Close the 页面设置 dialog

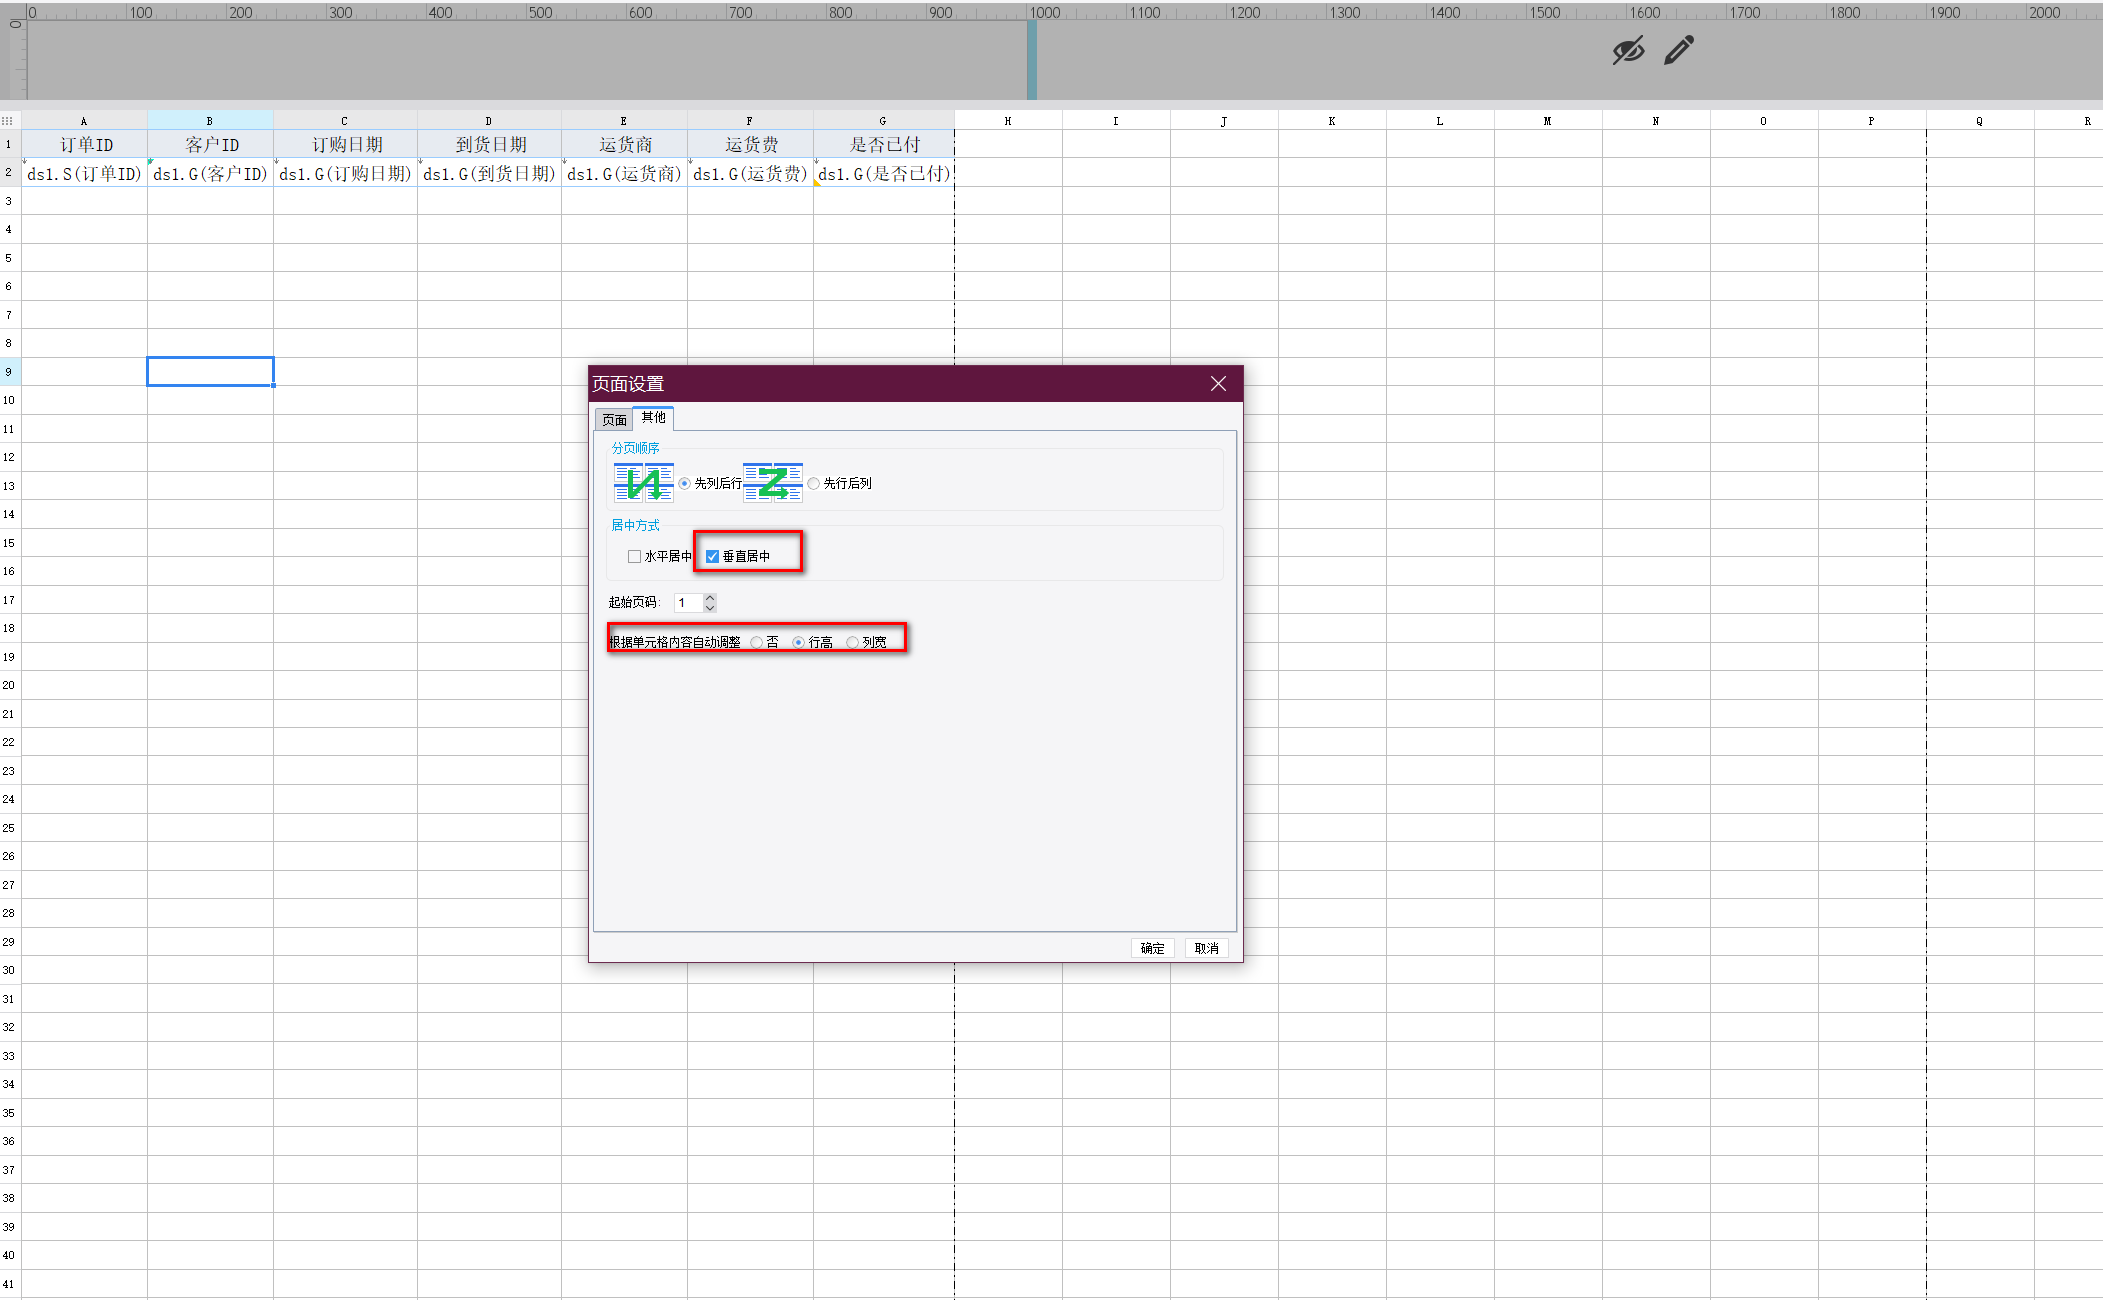(1218, 384)
